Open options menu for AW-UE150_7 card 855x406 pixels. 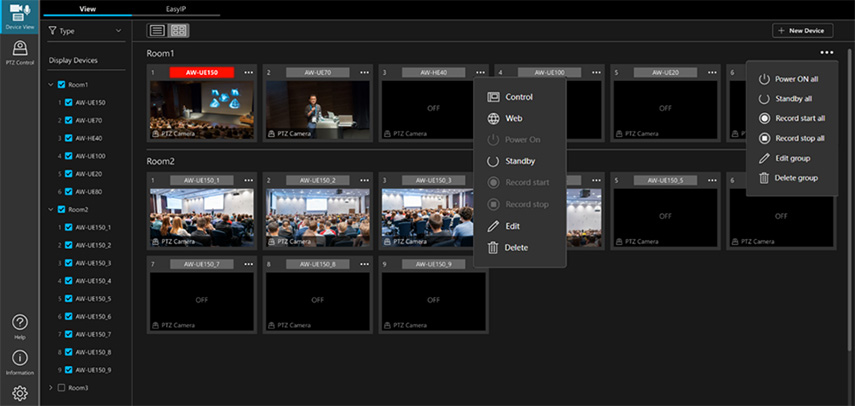pos(249,264)
